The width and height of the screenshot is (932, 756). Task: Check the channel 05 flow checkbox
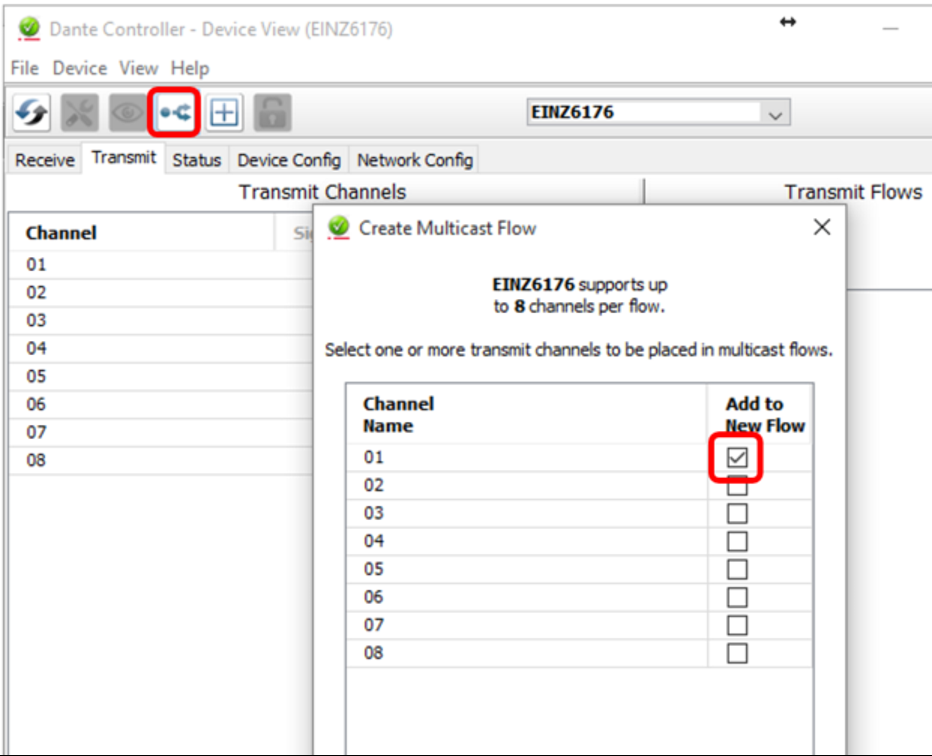pyautogui.click(x=737, y=569)
